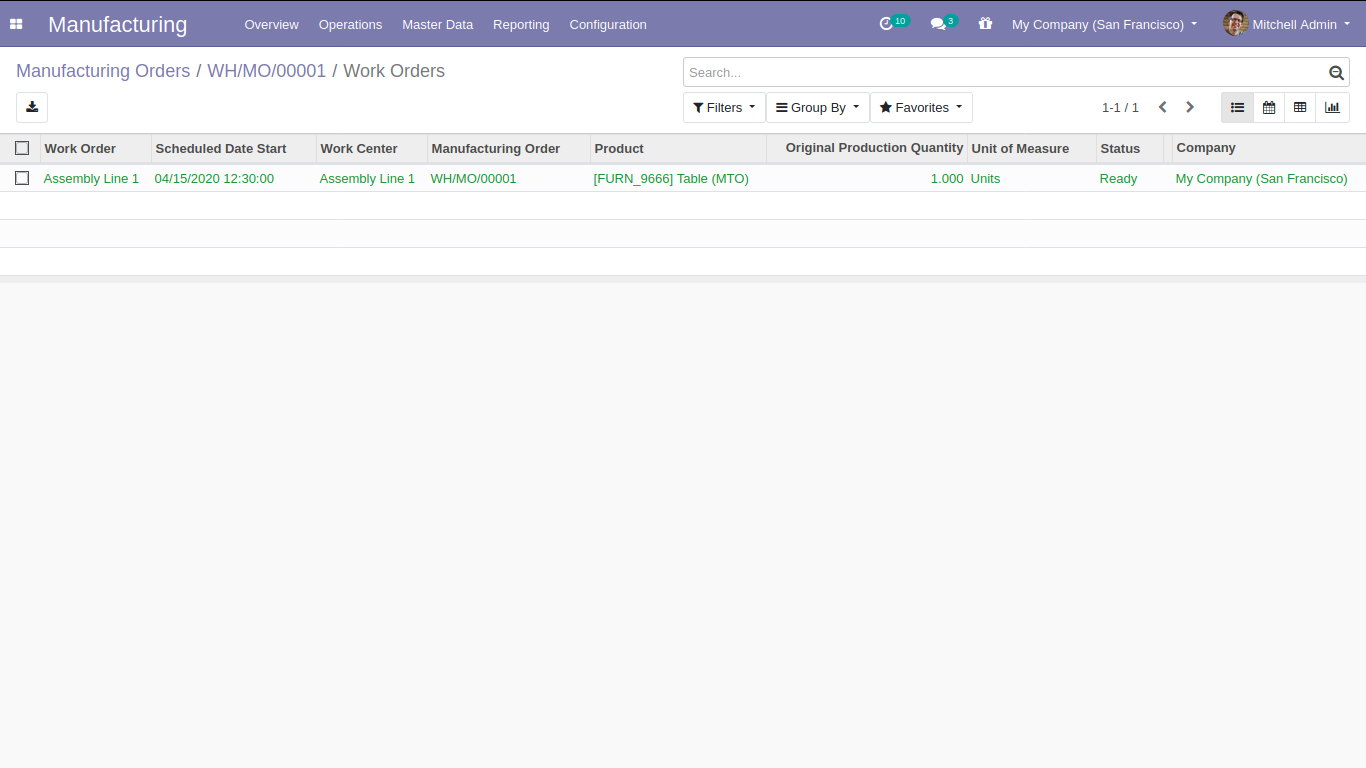Expand the Group By dropdown
This screenshot has height=768, width=1366.
817,107
